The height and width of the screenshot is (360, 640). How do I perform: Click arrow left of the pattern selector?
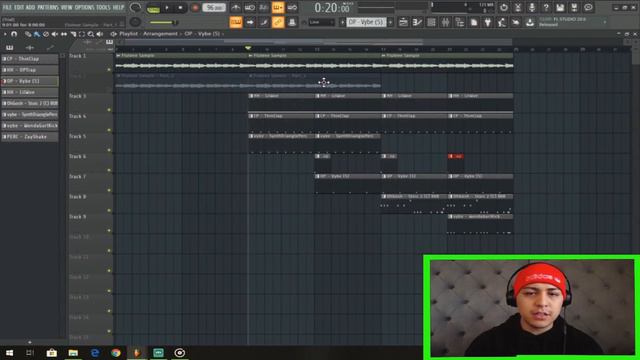point(342,22)
